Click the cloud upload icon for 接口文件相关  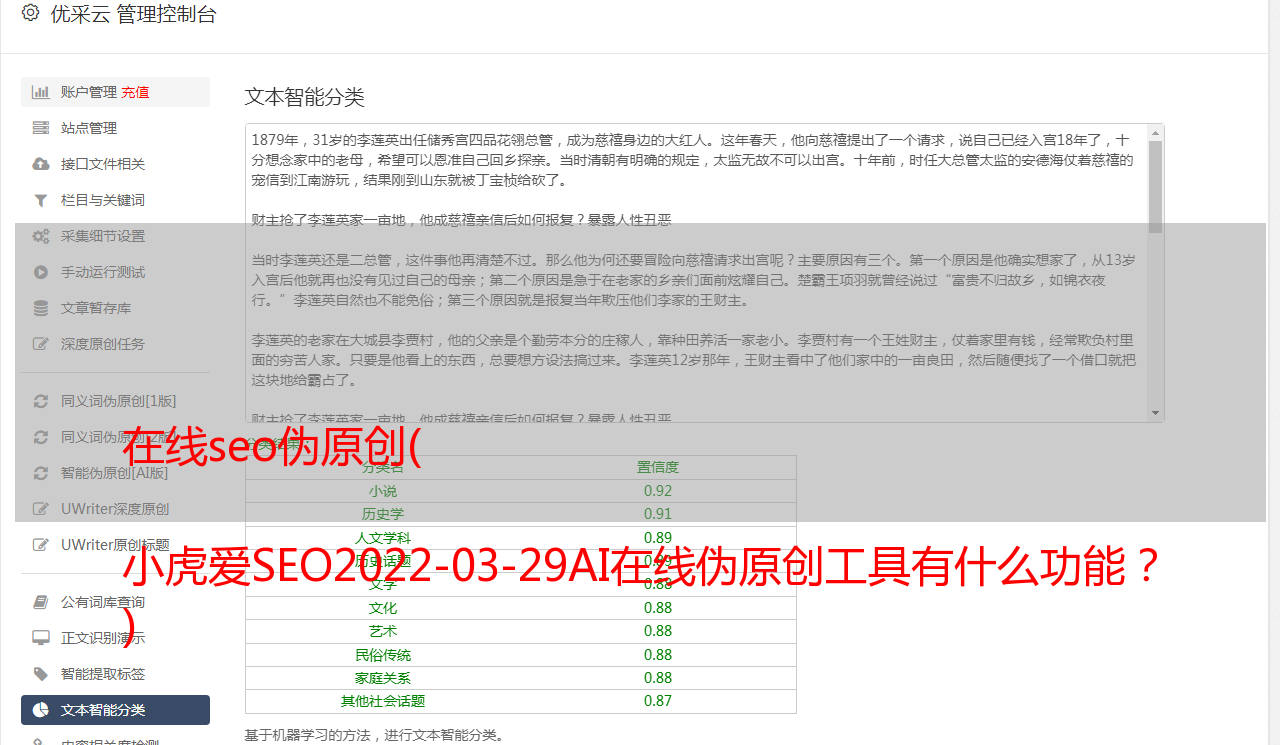pos(41,164)
